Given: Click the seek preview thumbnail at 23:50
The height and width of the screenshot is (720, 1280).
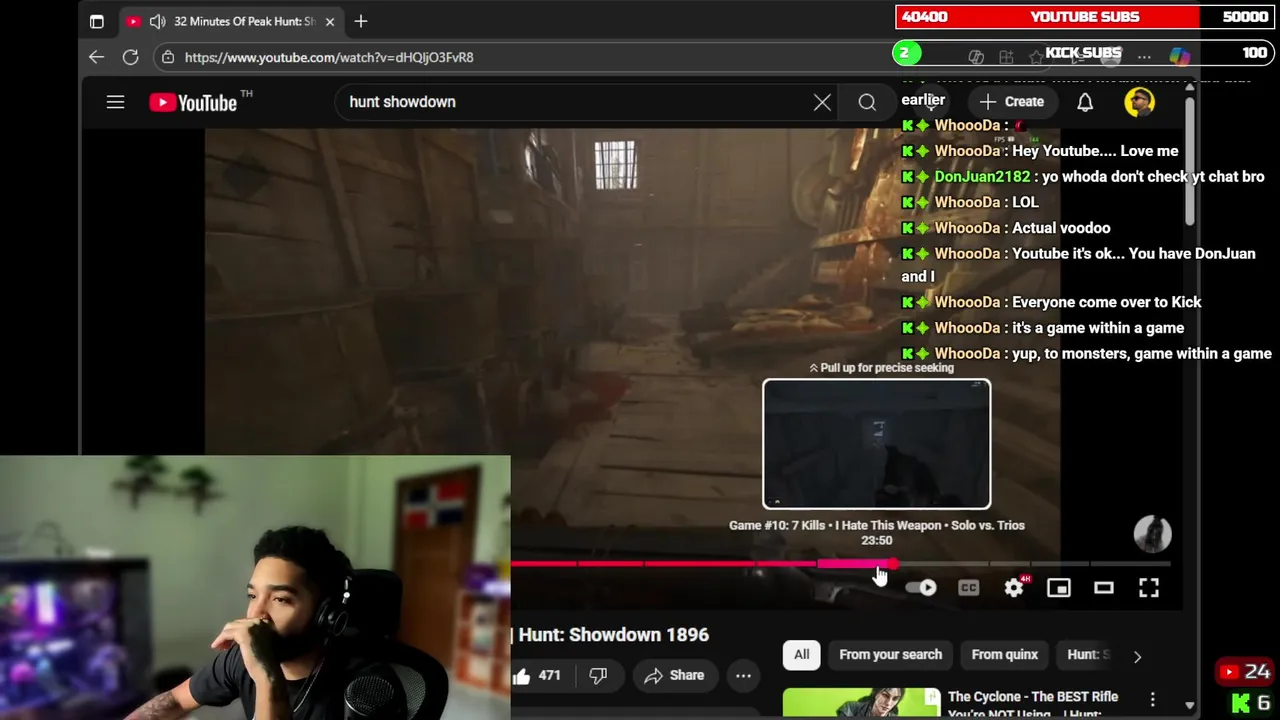Looking at the screenshot, I should [877, 444].
